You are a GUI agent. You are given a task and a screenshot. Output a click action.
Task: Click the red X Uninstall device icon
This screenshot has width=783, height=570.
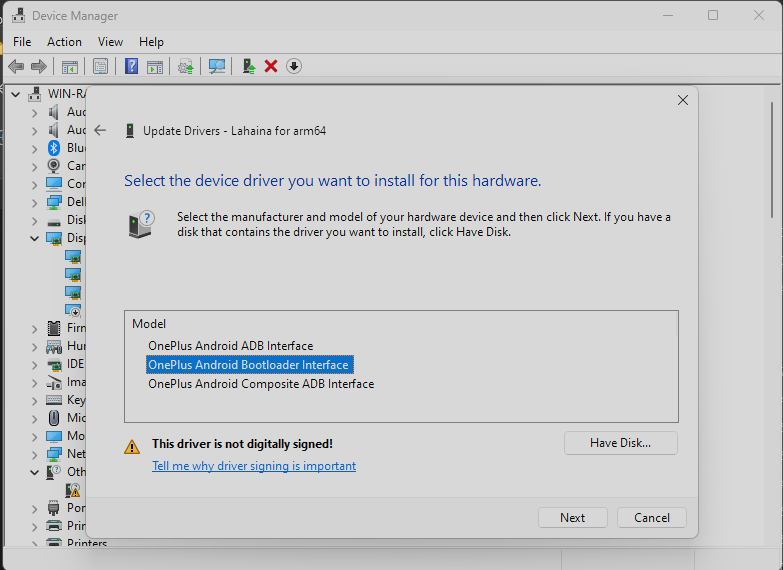pos(271,66)
